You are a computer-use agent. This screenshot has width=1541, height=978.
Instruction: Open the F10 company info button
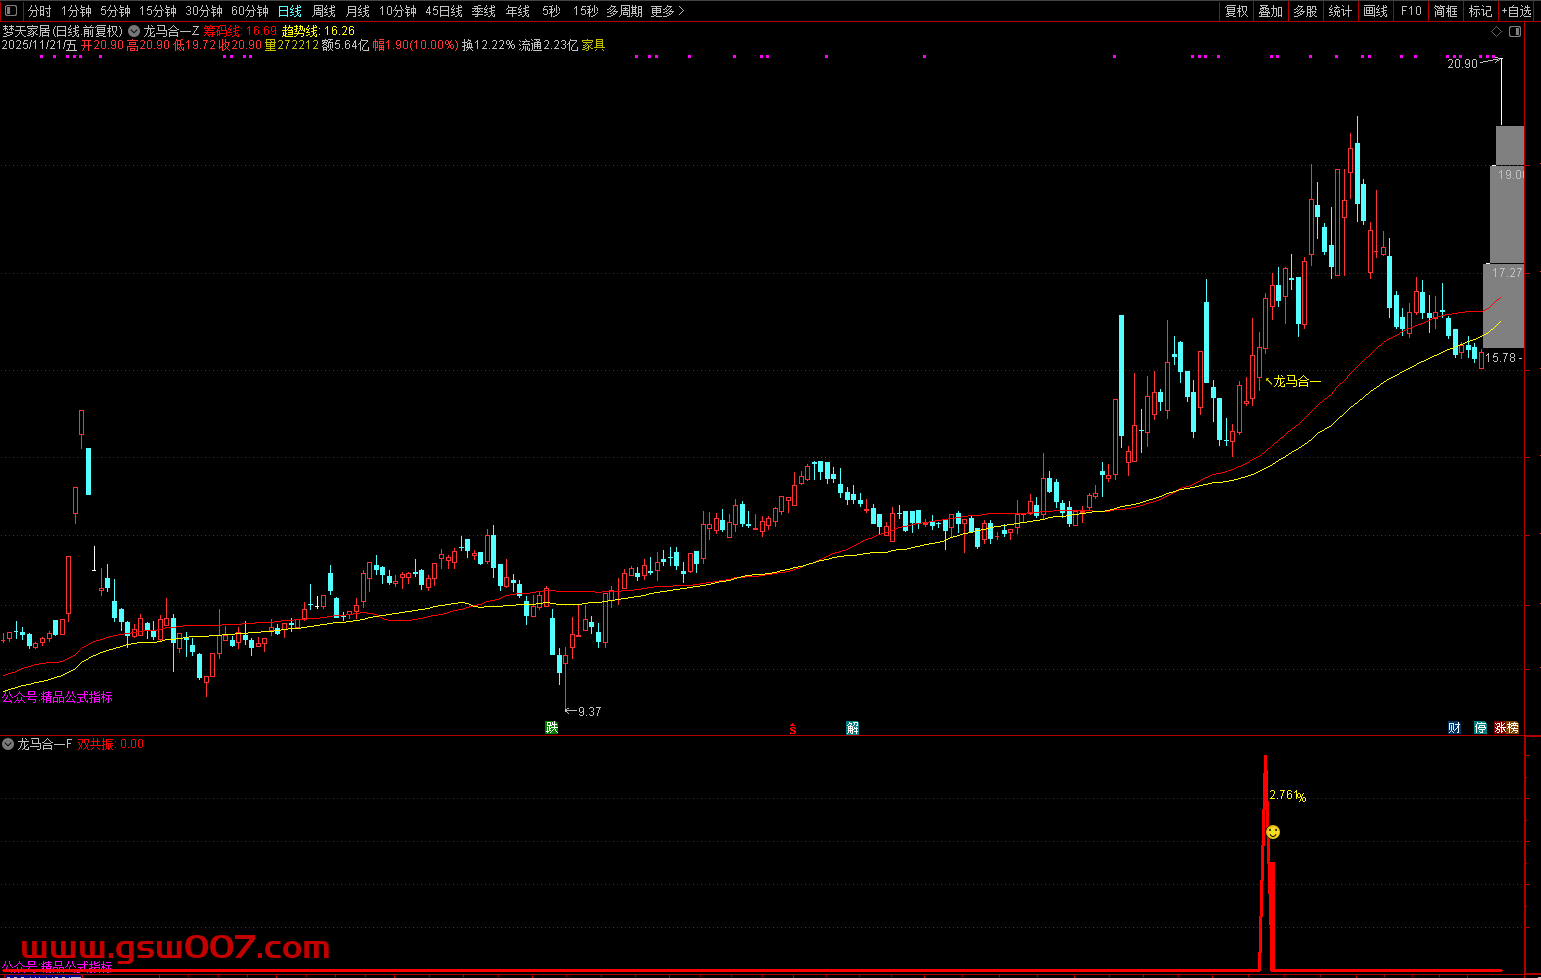coord(1410,11)
